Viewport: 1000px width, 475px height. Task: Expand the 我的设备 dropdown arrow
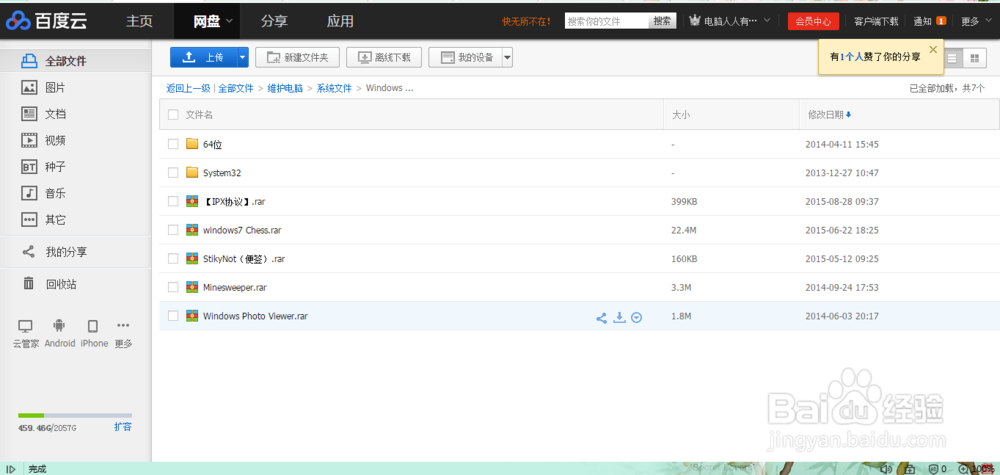(x=508, y=57)
